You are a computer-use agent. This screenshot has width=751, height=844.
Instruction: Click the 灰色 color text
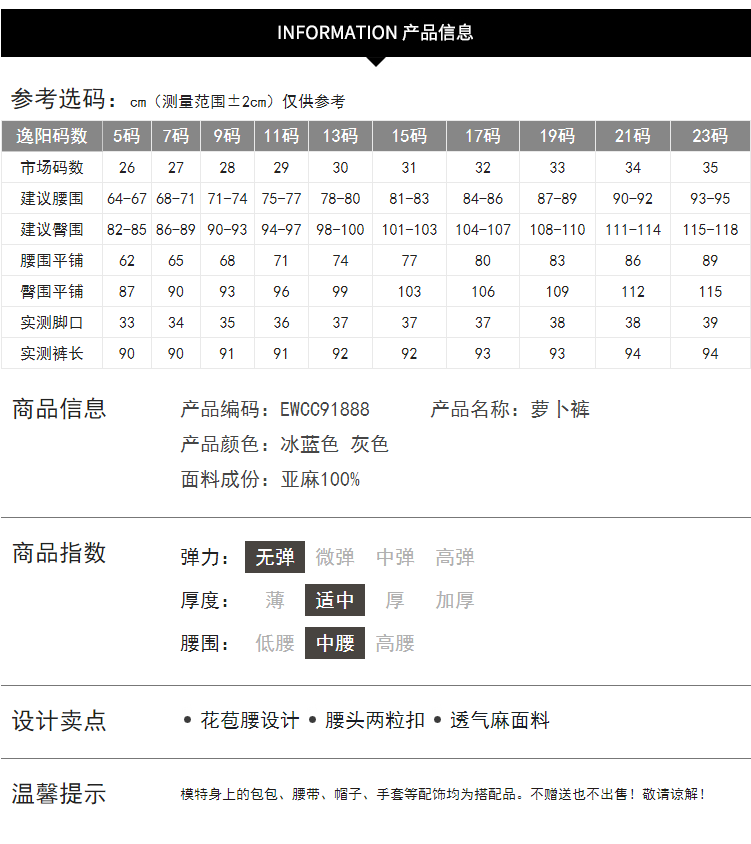coord(369,444)
